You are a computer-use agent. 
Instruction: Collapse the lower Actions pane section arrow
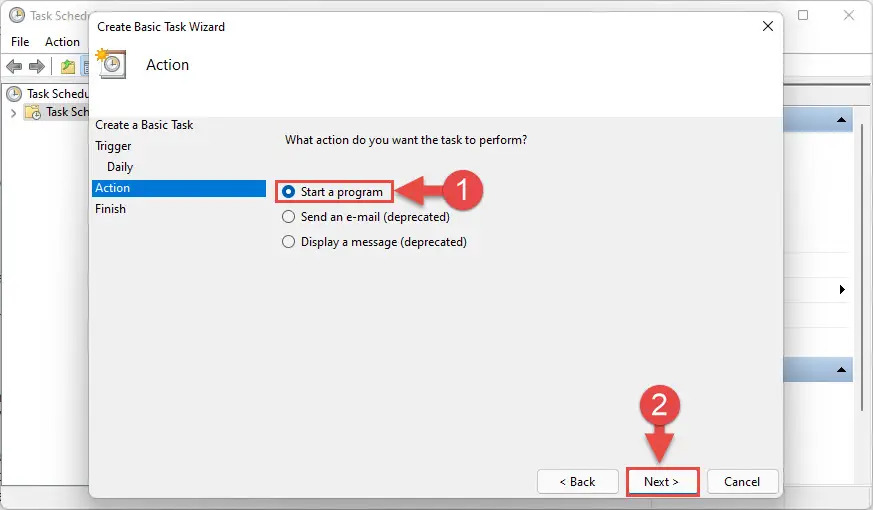point(841,370)
